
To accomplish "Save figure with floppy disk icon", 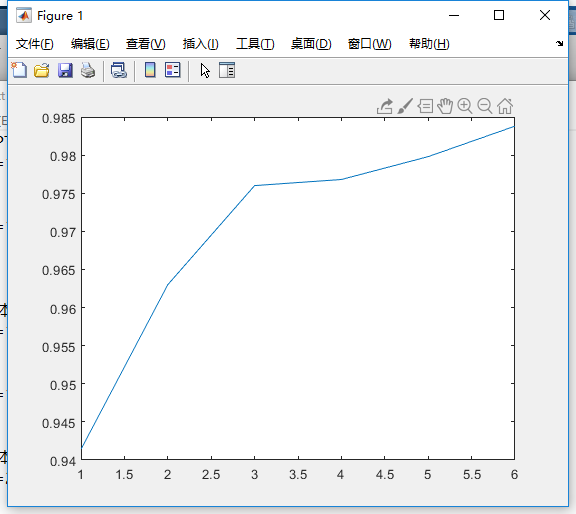I will point(65,70).
